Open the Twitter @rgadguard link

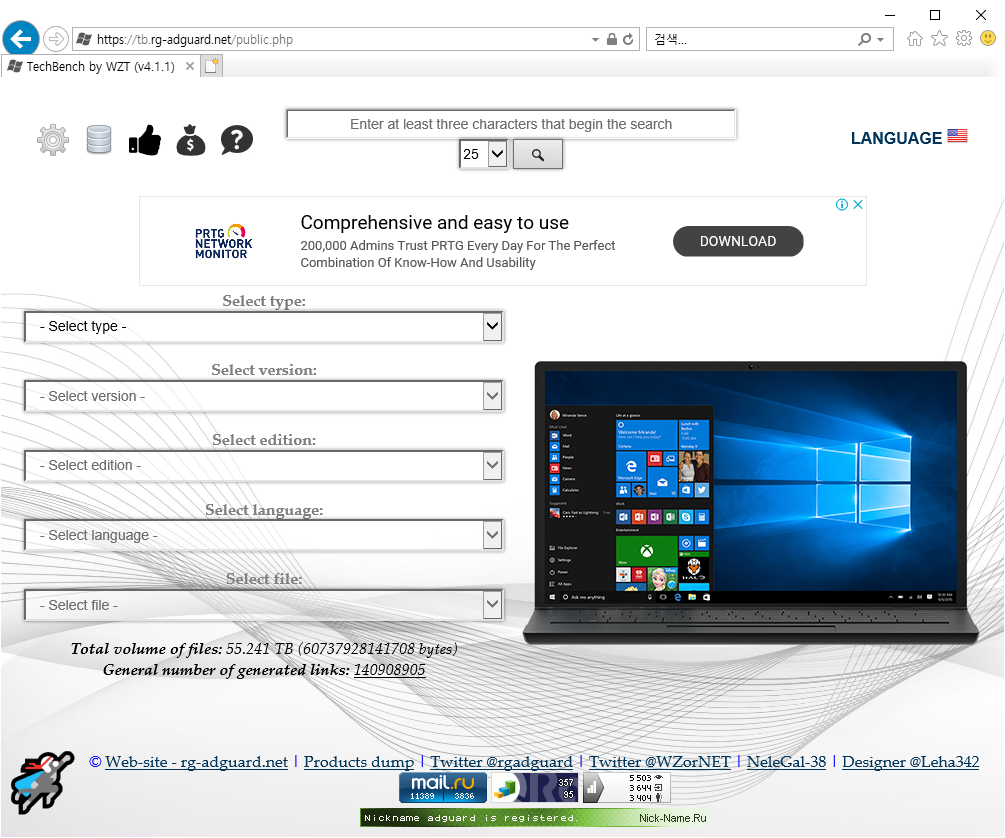coord(501,762)
